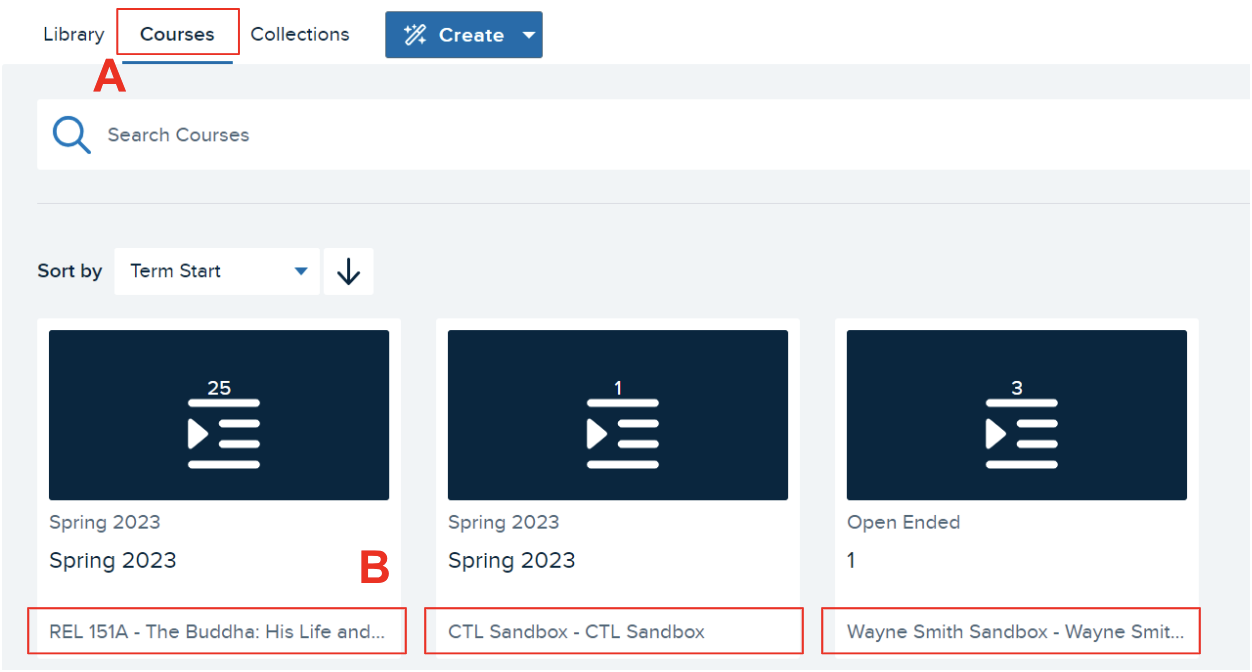The width and height of the screenshot is (1252, 672).
Task: Click the playlist icon on Wayne Smith card
Action: point(1022,433)
